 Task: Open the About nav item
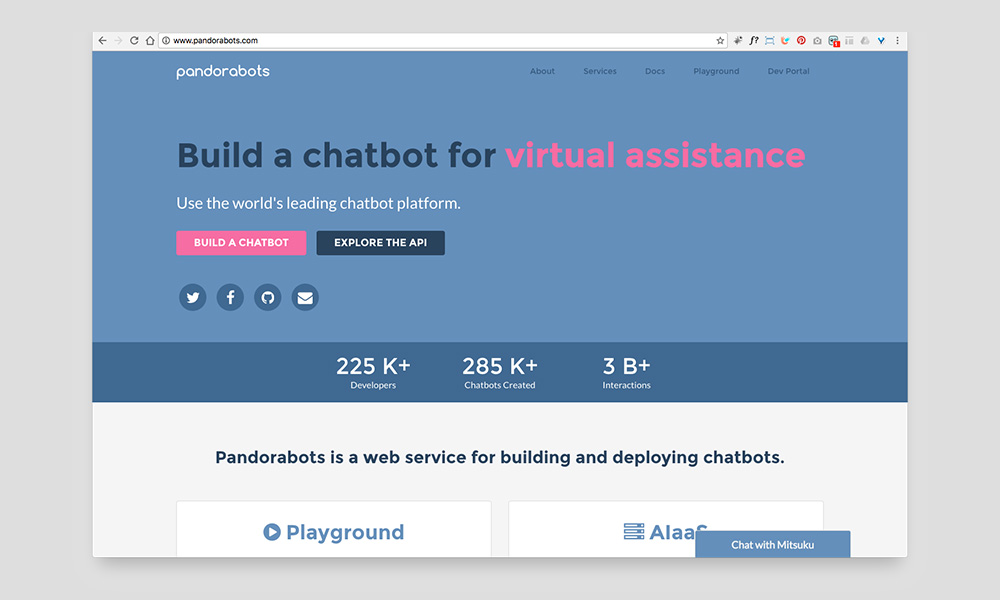[x=542, y=71]
